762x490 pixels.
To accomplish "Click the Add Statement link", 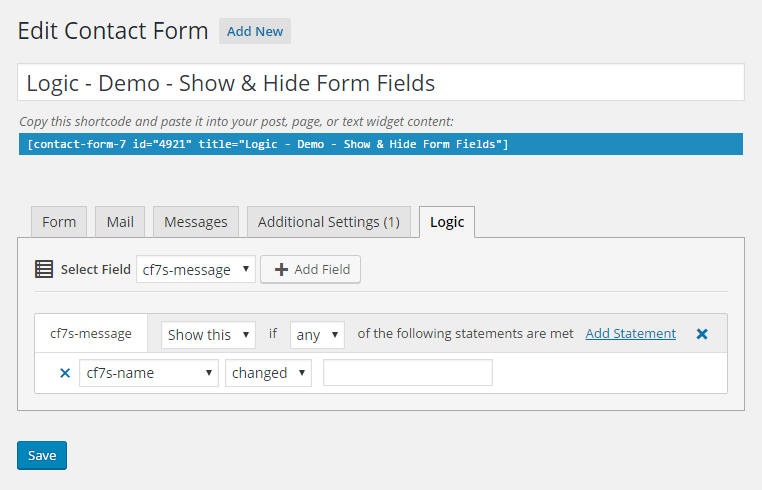I will [x=630, y=334].
